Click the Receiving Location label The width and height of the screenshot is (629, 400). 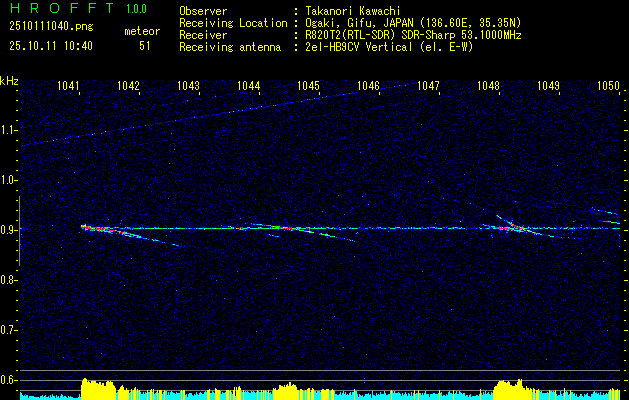tap(233, 23)
